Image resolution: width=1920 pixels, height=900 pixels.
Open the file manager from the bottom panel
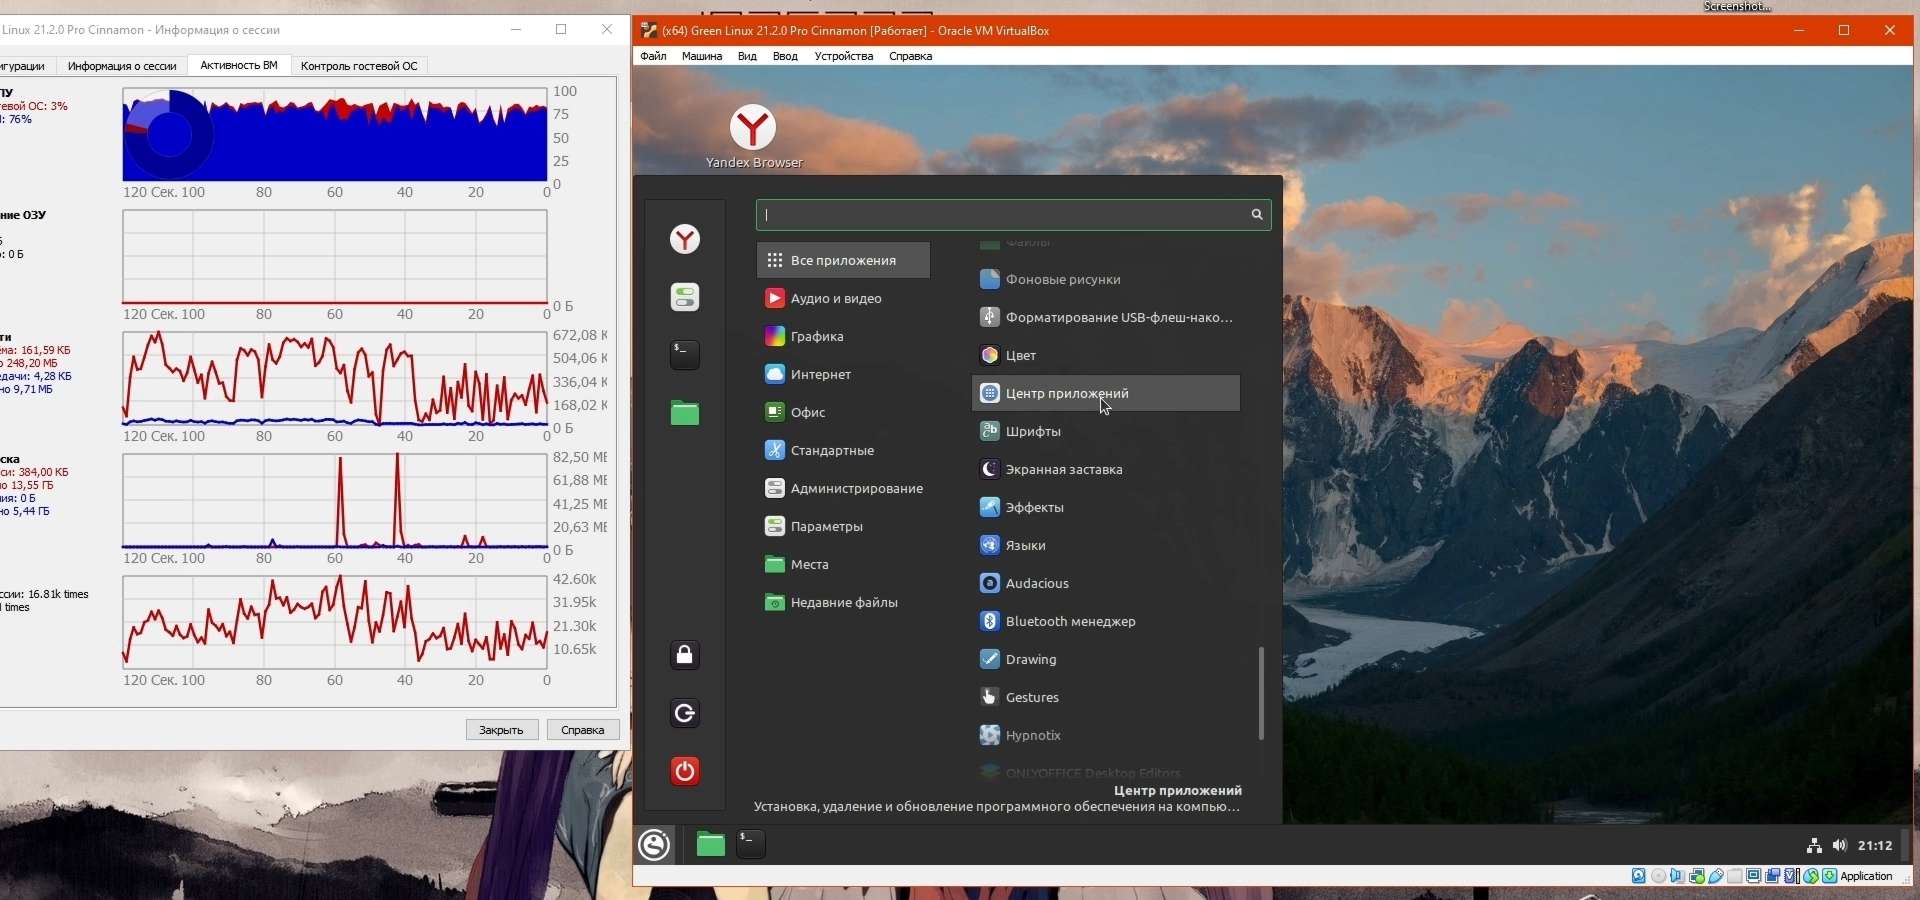coord(711,845)
